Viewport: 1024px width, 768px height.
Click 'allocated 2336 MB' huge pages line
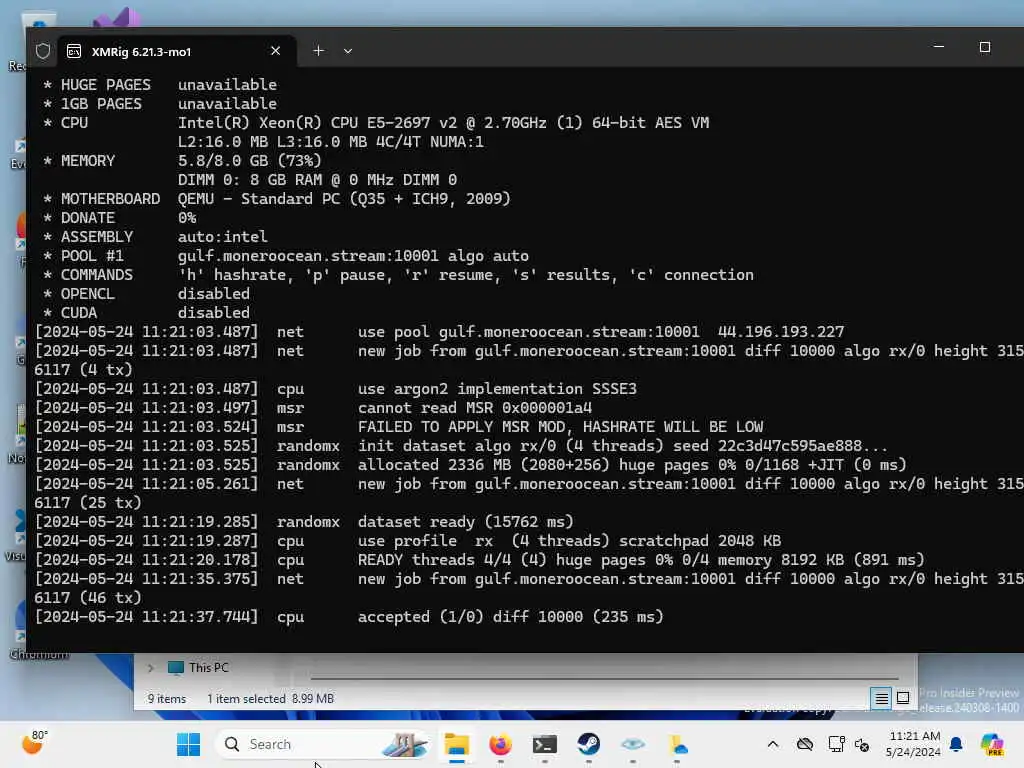471,464
